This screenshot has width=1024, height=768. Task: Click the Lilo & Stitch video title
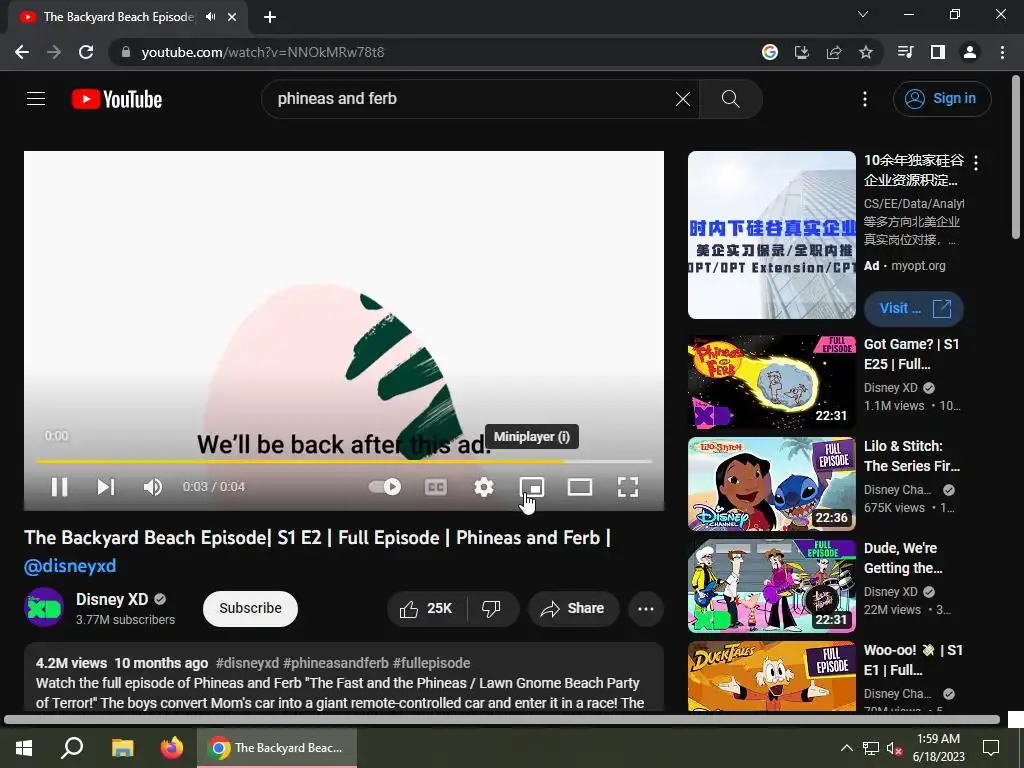click(912, 456)
